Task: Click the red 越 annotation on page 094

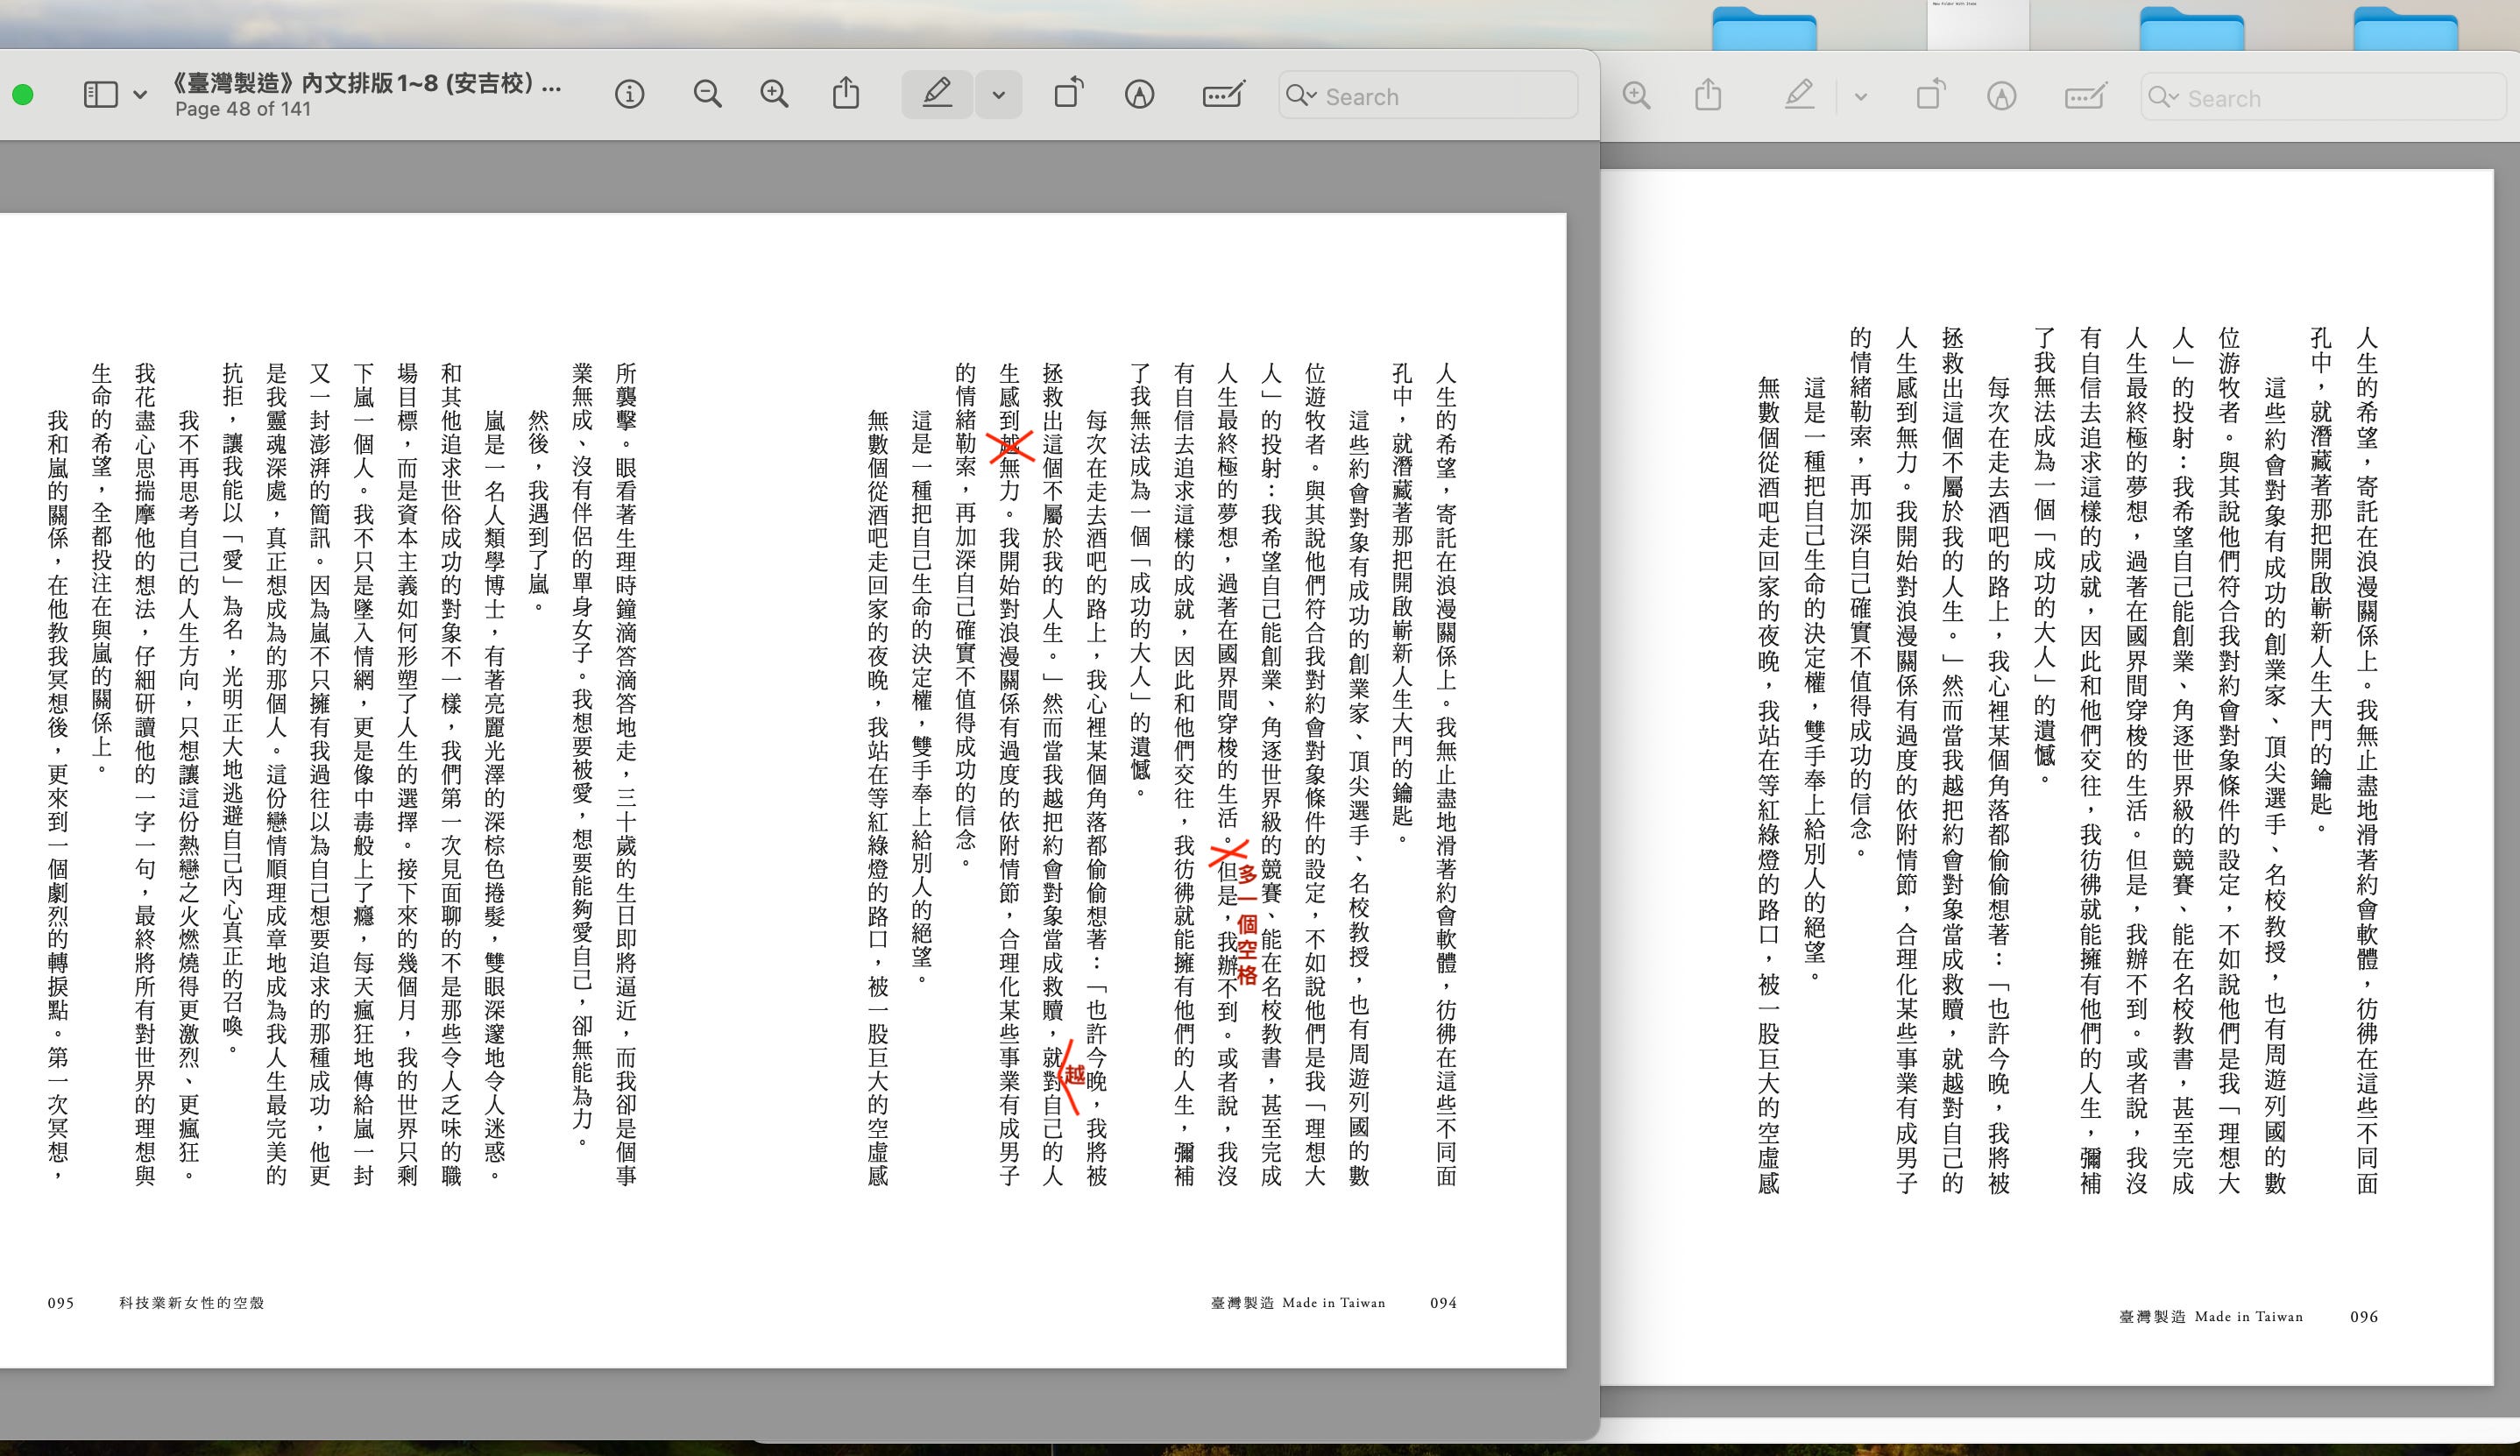Action: [x=1075, y=1075]
